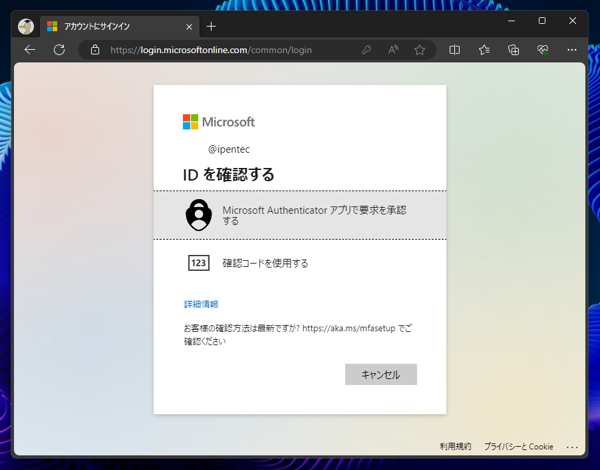Activate Read Aloud icon in address bar
600x470 pixels.
coord(393,50)
